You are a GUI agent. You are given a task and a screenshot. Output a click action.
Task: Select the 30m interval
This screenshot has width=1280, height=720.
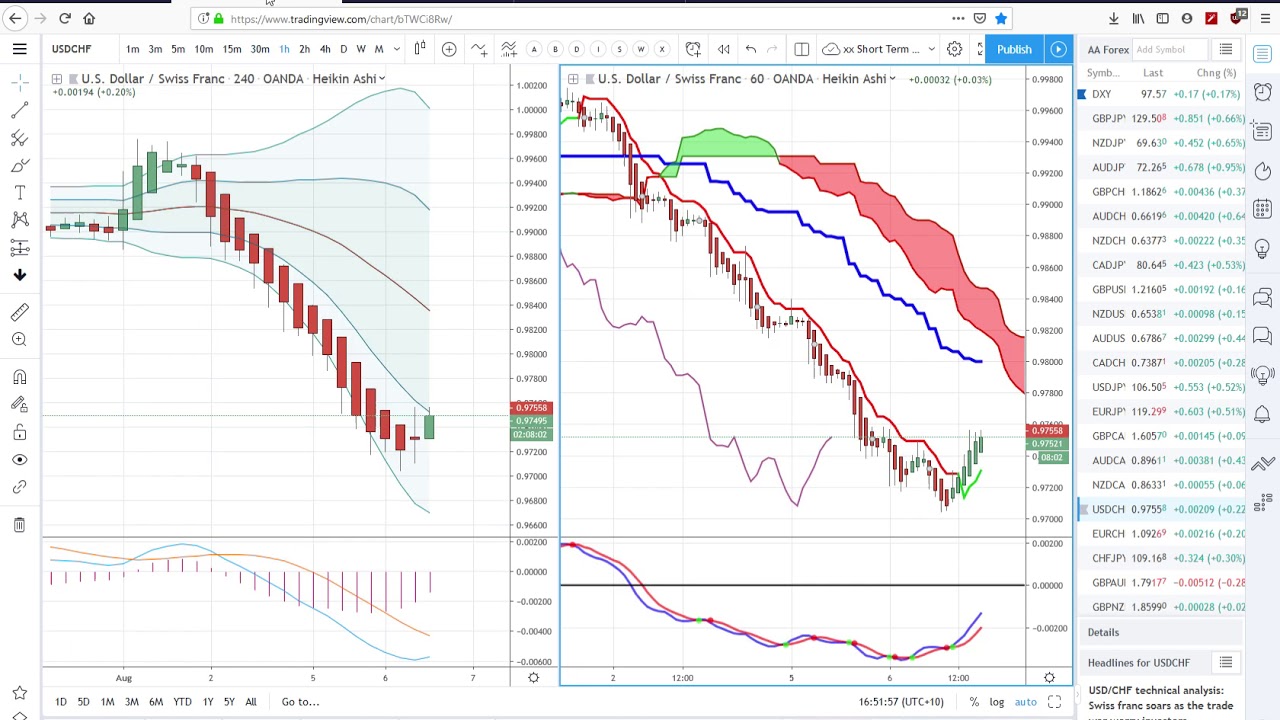point(259,49)
